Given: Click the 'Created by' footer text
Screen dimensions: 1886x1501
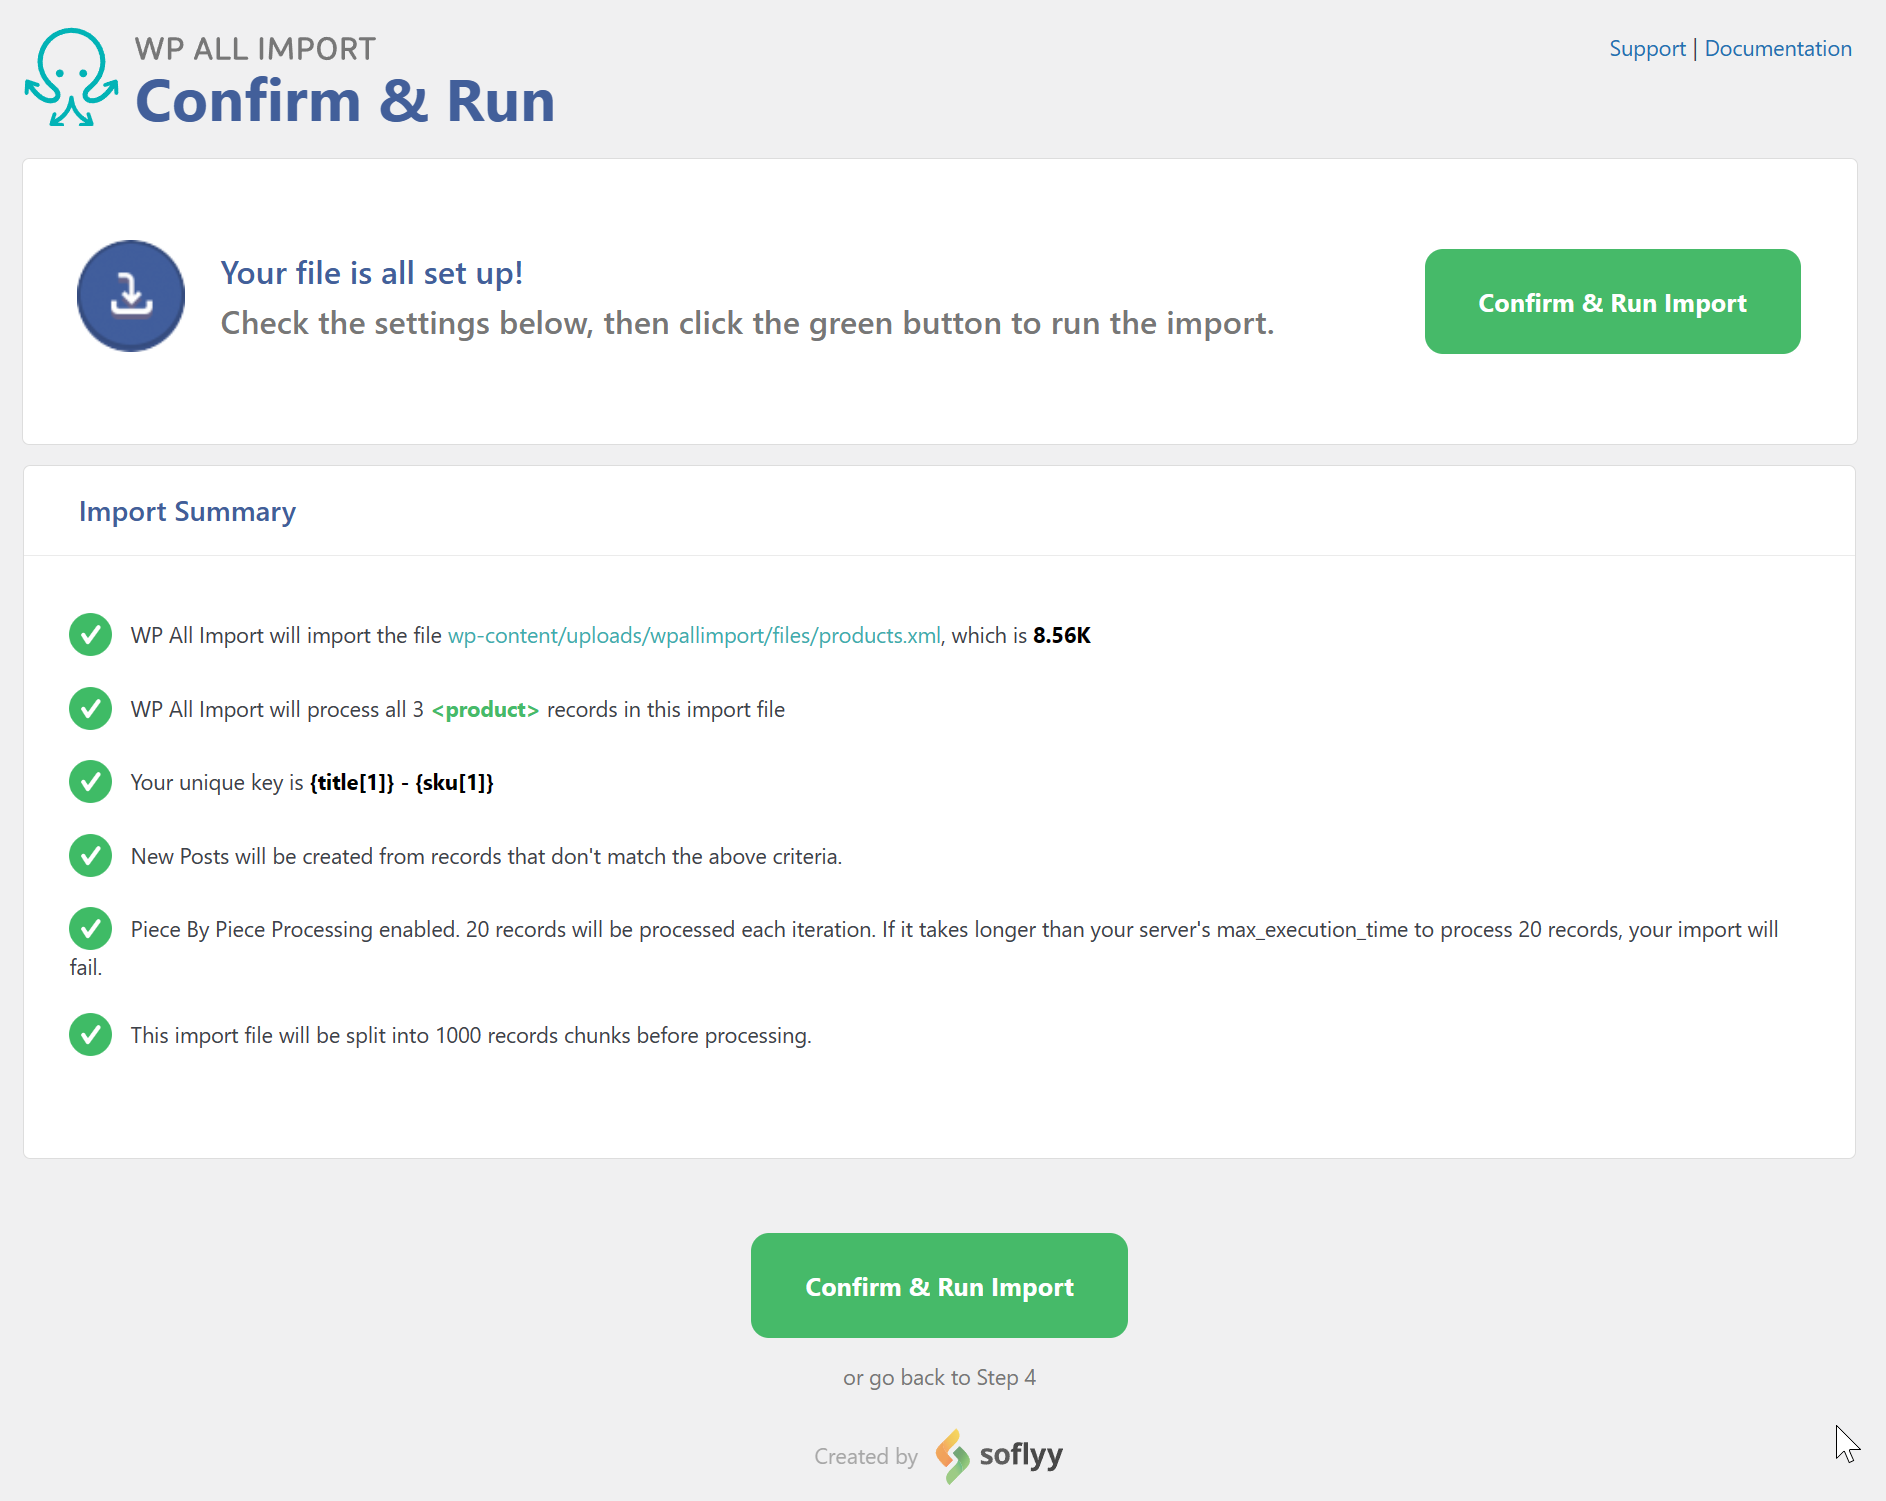Looking at the screenshot, I should pos(866,1456).
